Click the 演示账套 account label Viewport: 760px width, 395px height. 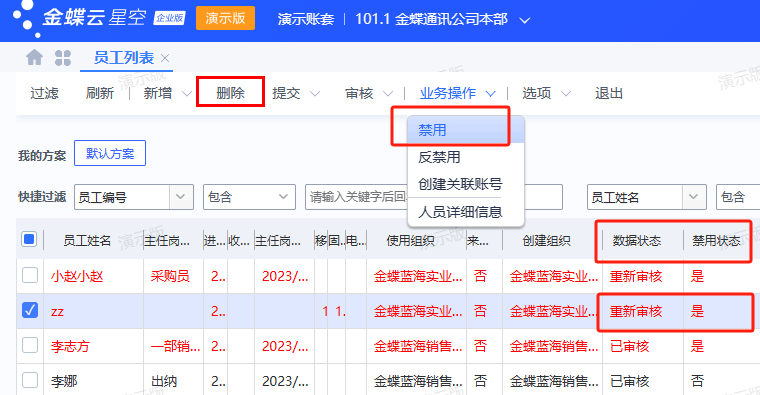[x=306, y=19]
